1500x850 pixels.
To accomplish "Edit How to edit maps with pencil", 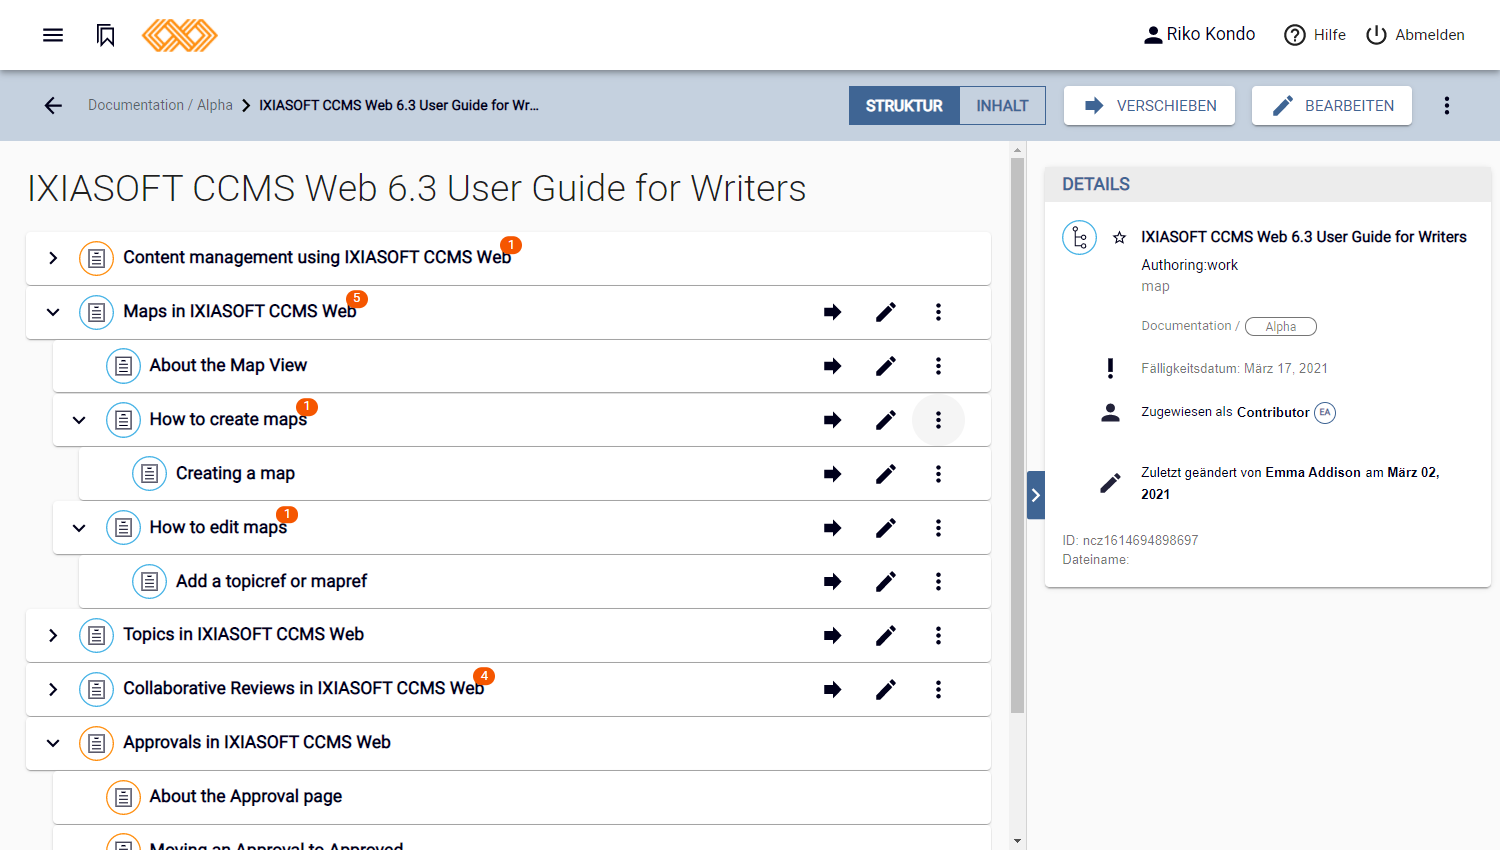I will click(x=886, y=528).
